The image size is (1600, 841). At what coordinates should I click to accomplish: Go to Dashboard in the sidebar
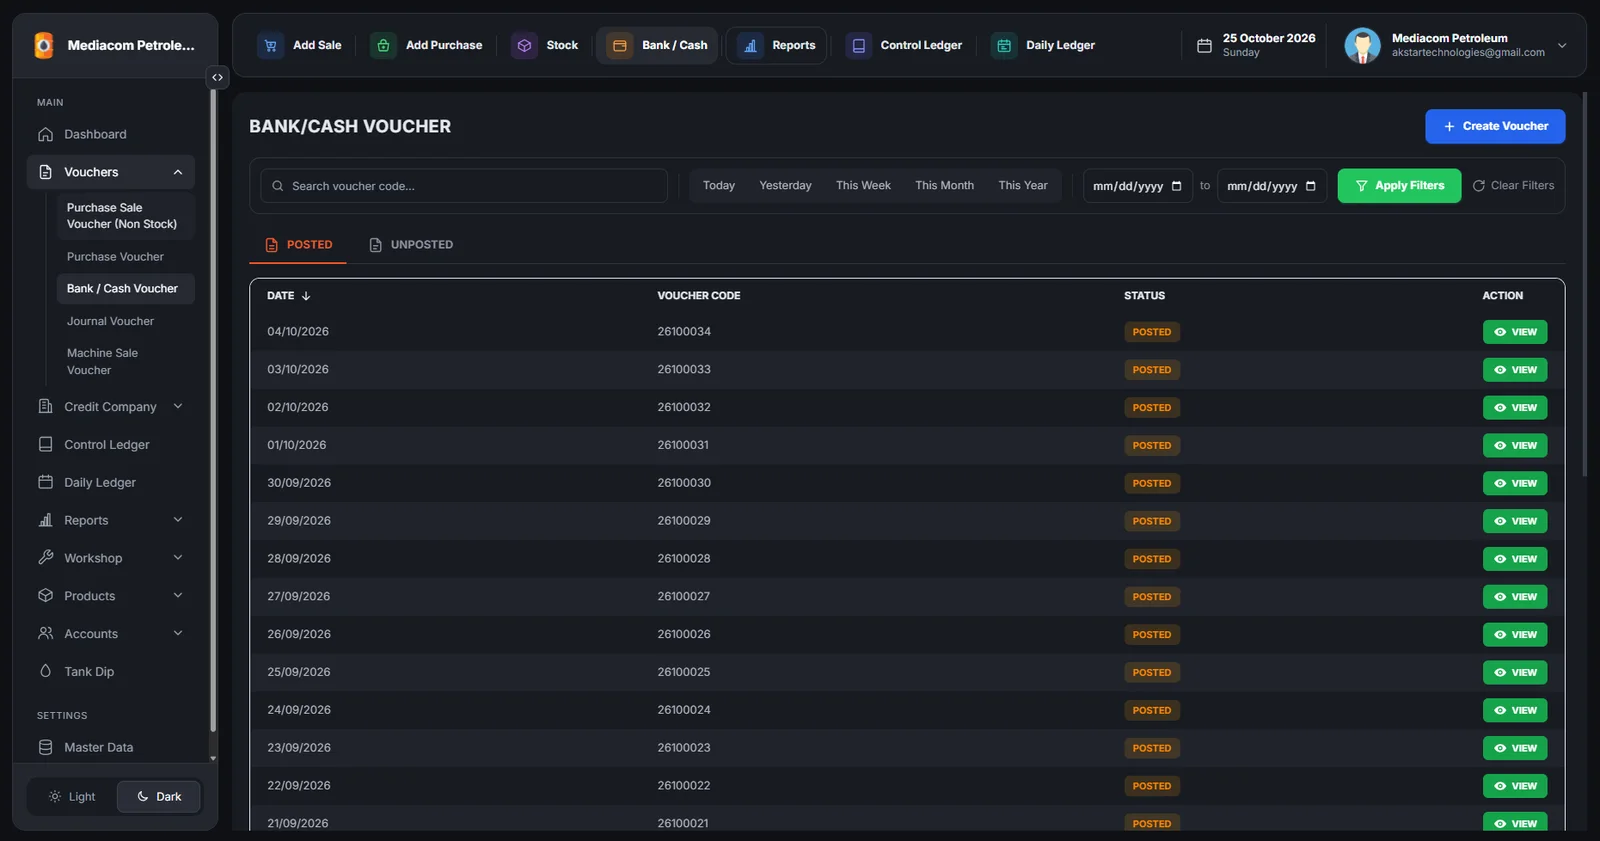[110, 134]
